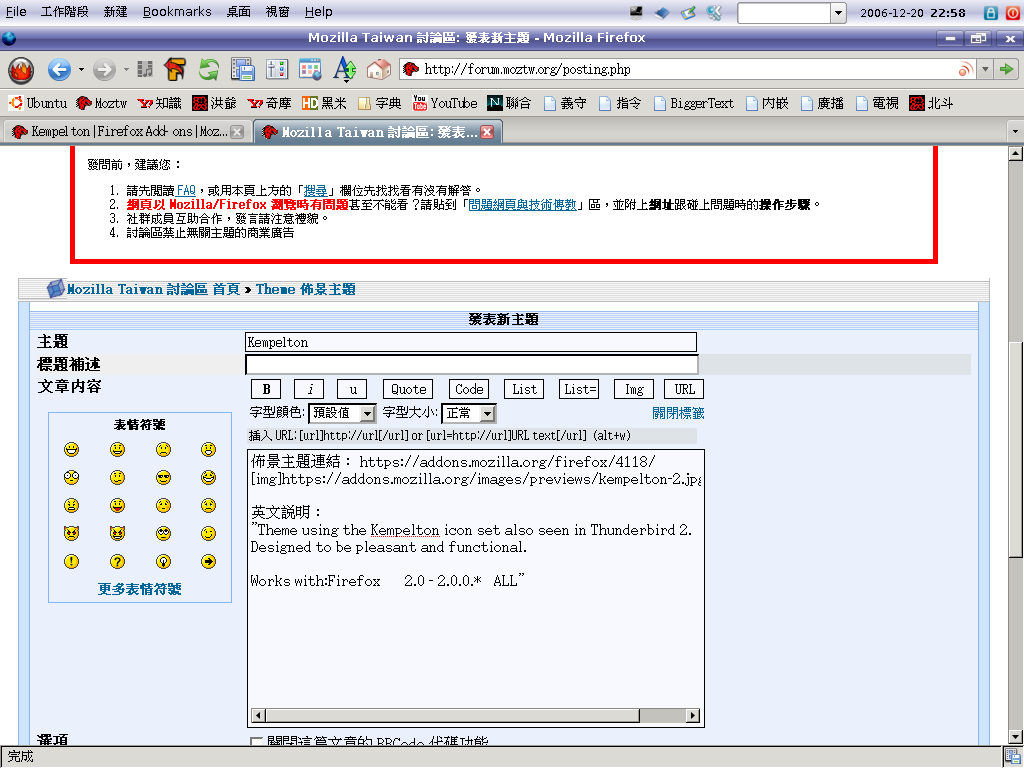The width and height of the screenshot is (1024, 768).
Task: Click the empty 標題補述 input field
Action: (472, 364)
